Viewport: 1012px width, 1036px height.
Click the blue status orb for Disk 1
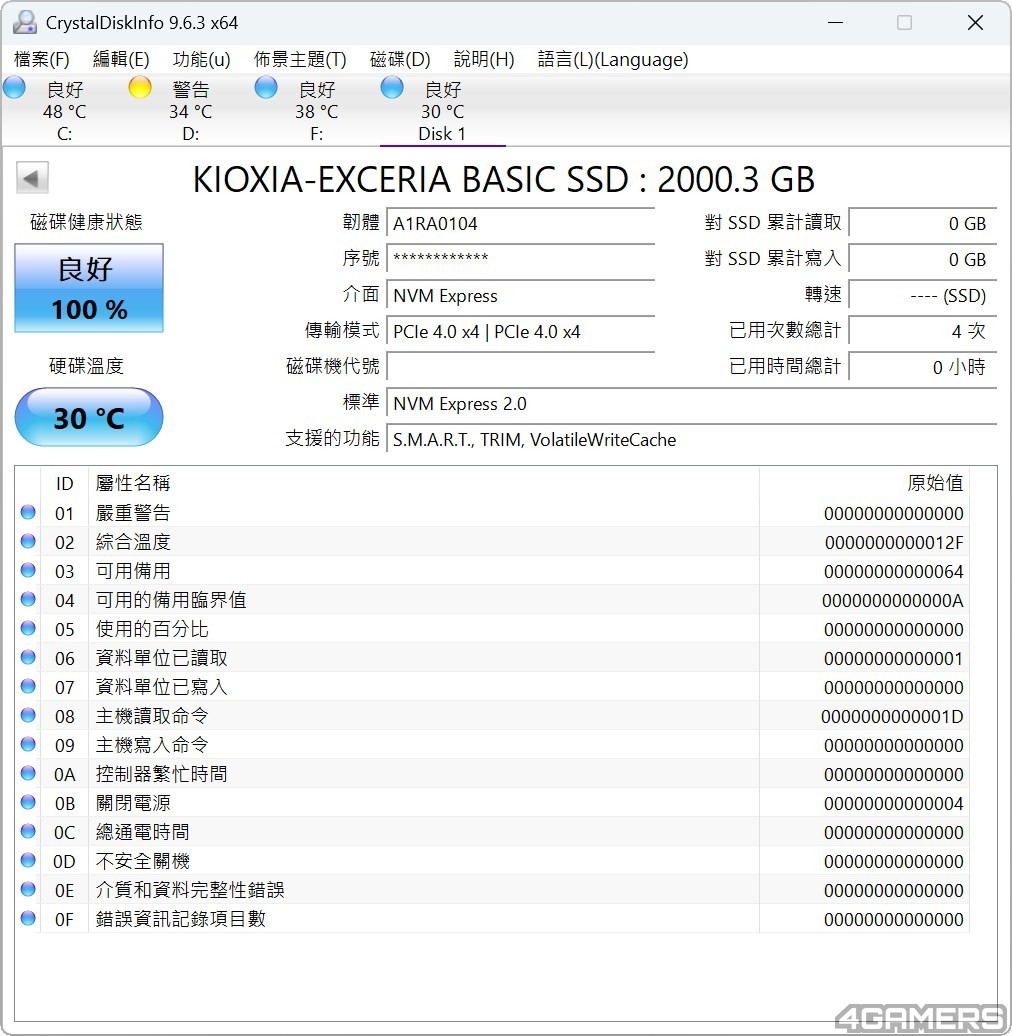392,88
